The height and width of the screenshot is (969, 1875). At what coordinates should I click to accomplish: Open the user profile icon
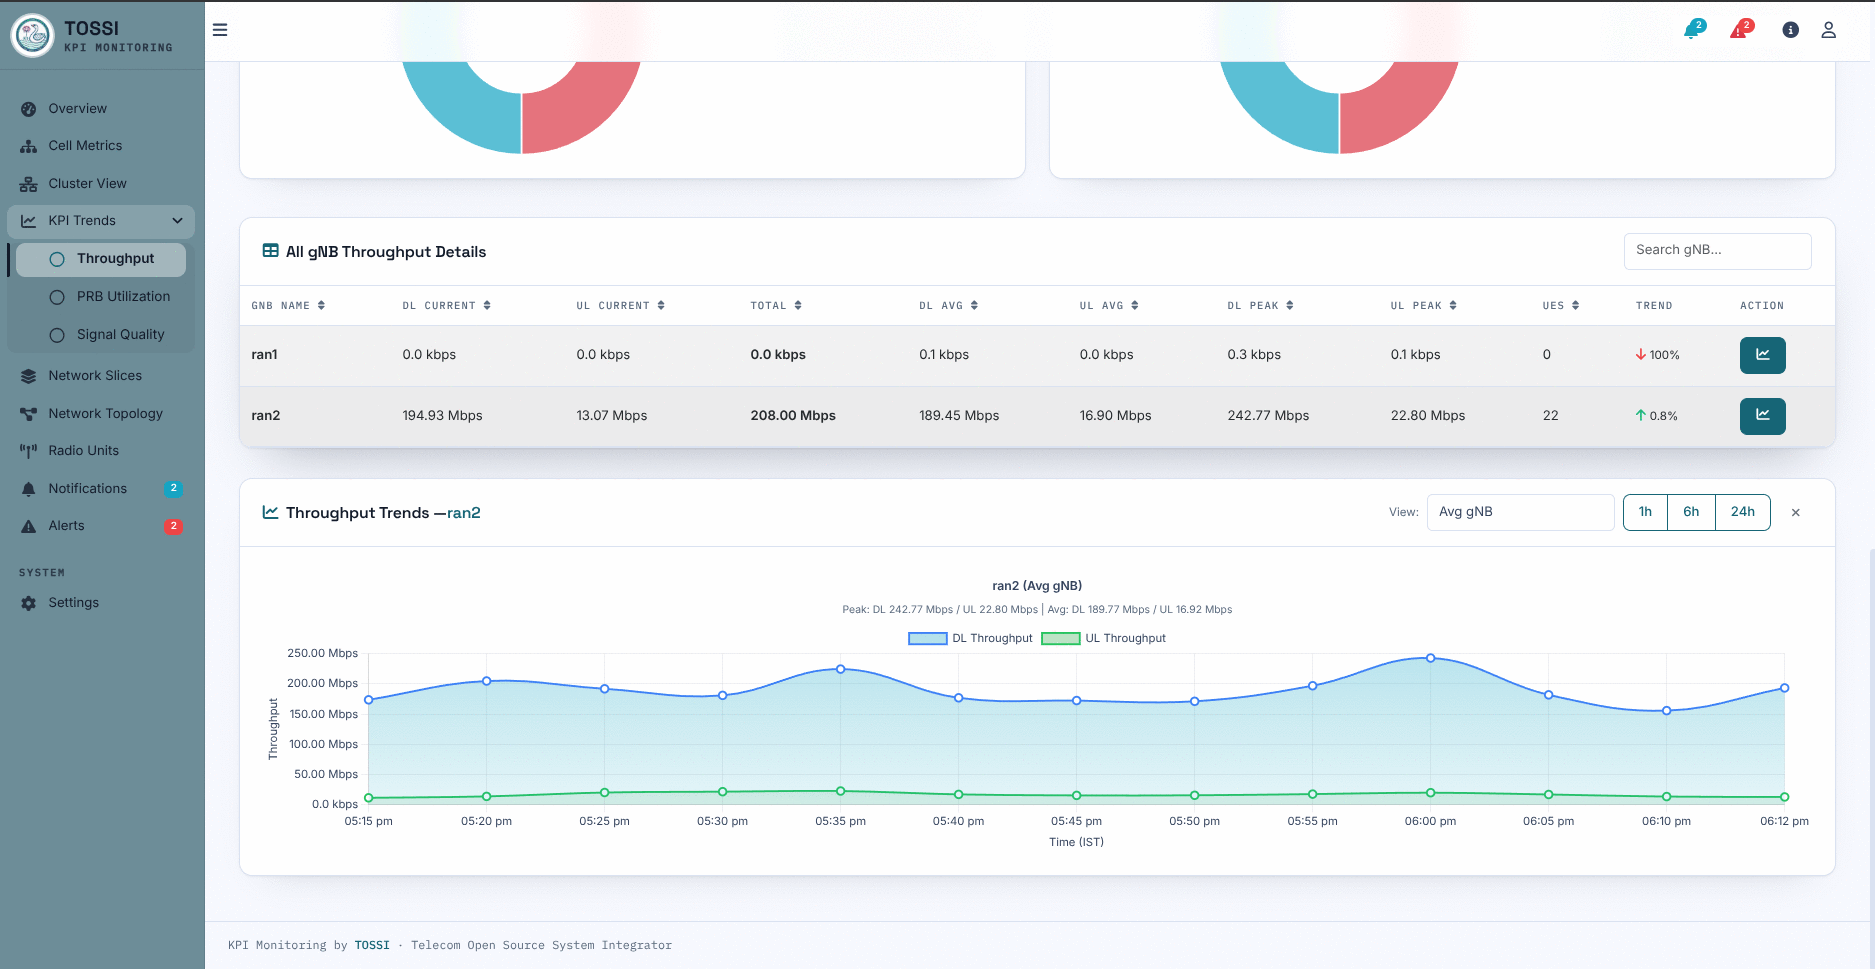[1828, 30]
